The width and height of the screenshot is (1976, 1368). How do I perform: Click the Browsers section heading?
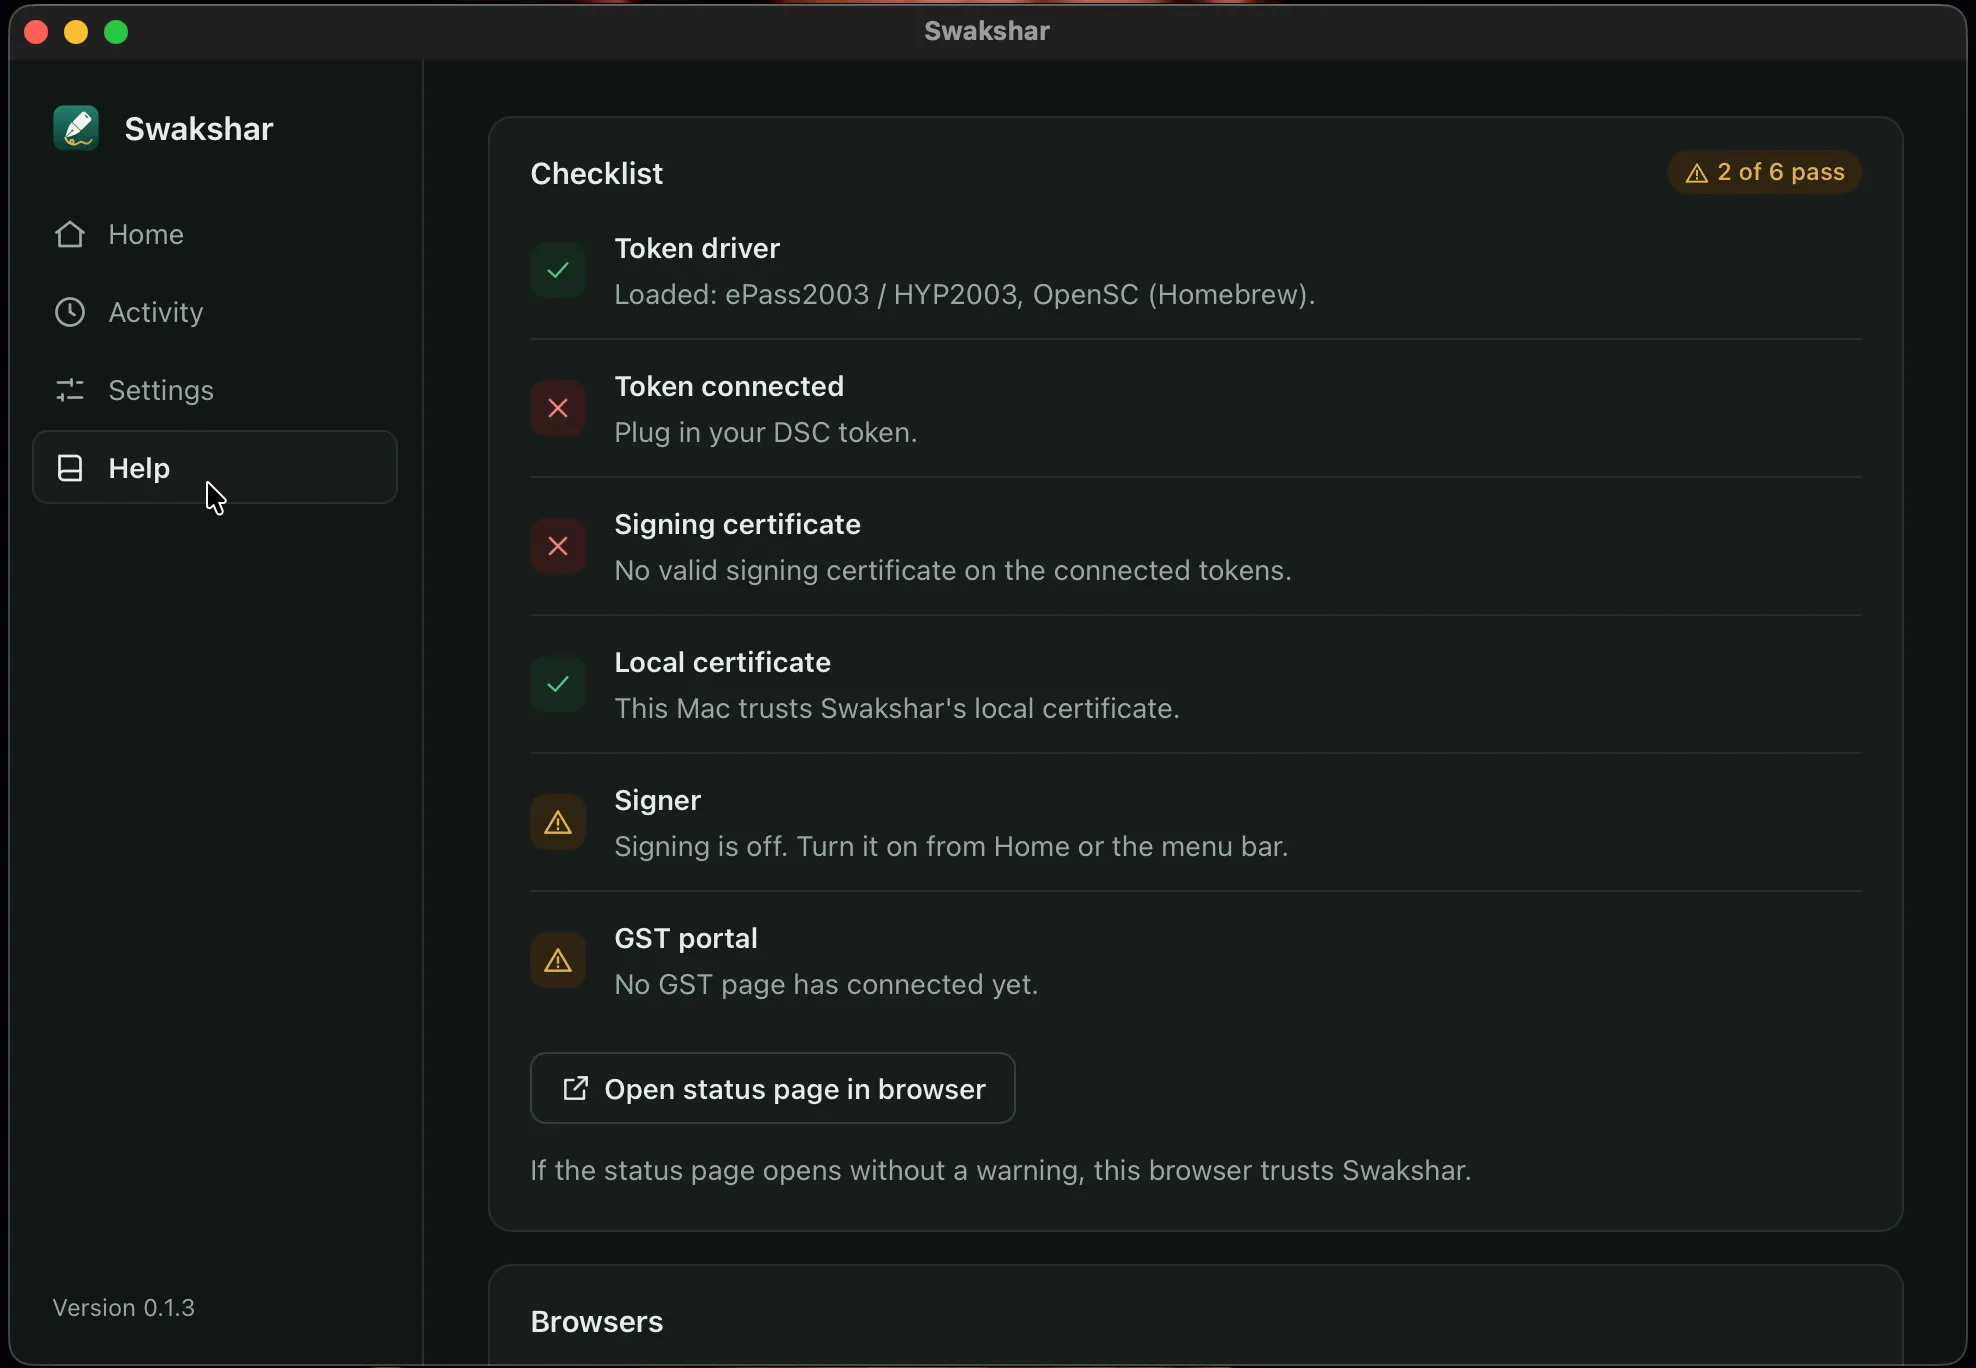pyautogui.click(x=597, y=1321)
